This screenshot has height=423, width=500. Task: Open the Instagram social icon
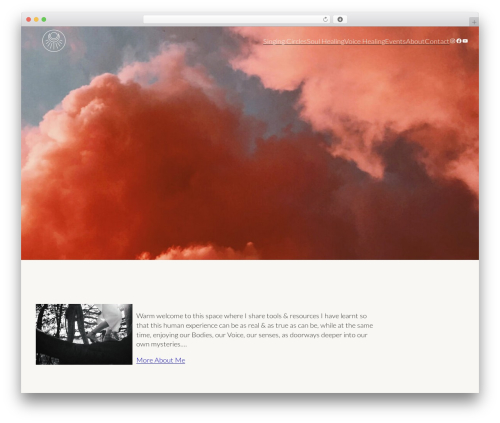point(452,41)
